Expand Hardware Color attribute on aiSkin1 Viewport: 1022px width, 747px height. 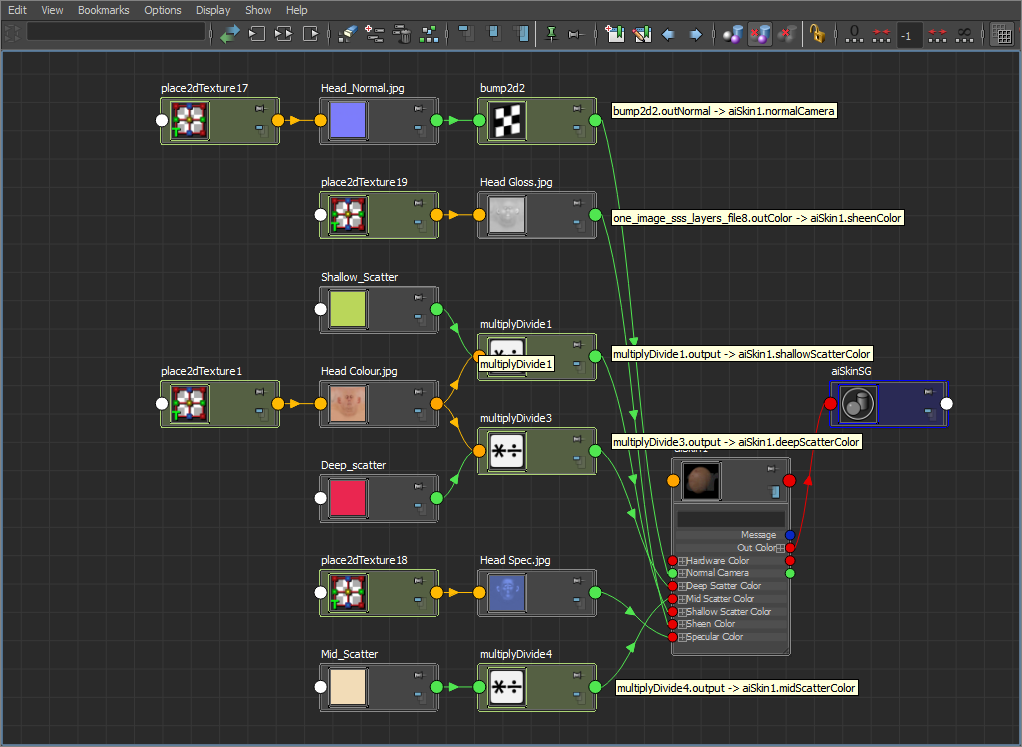pyautogui.click(x=682, y=561)
